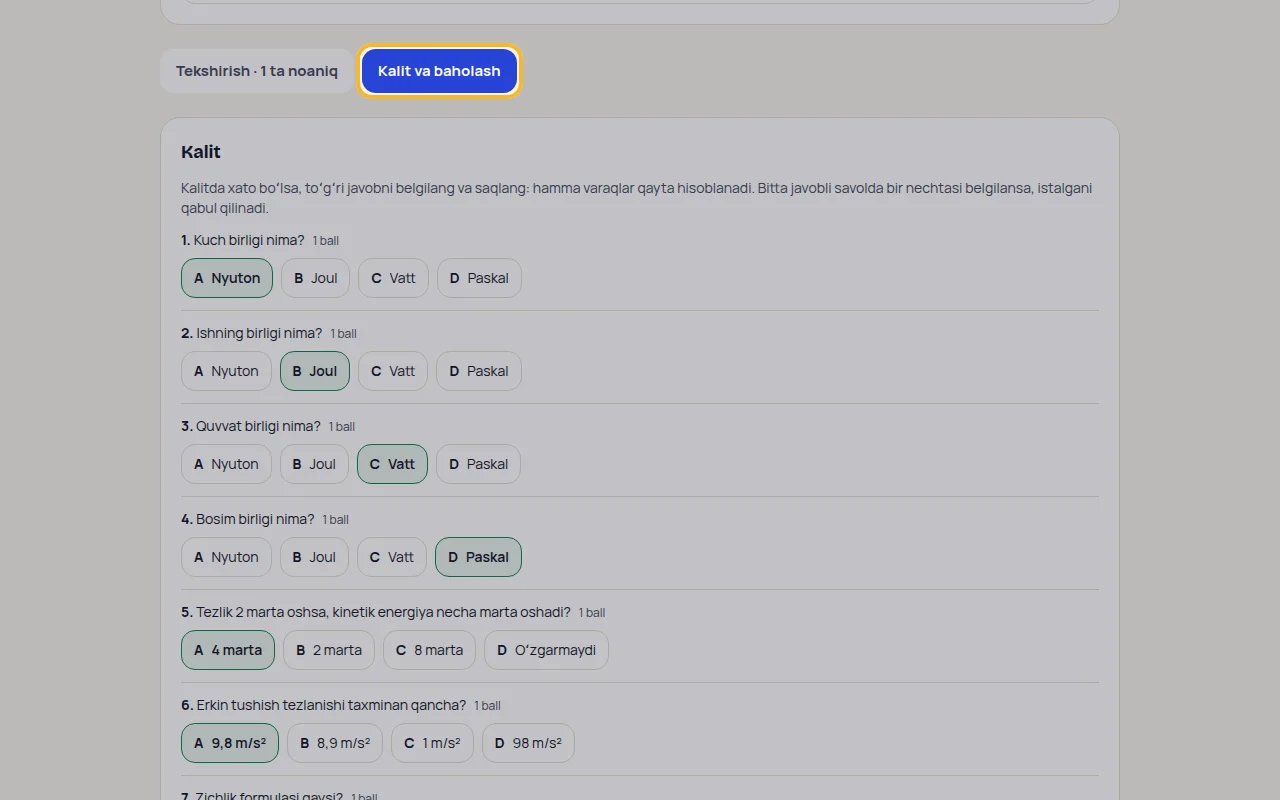Choose Joul for question 1 Kuch birligi
Viewport: 1280px width, 800px height.
(315, 278)
